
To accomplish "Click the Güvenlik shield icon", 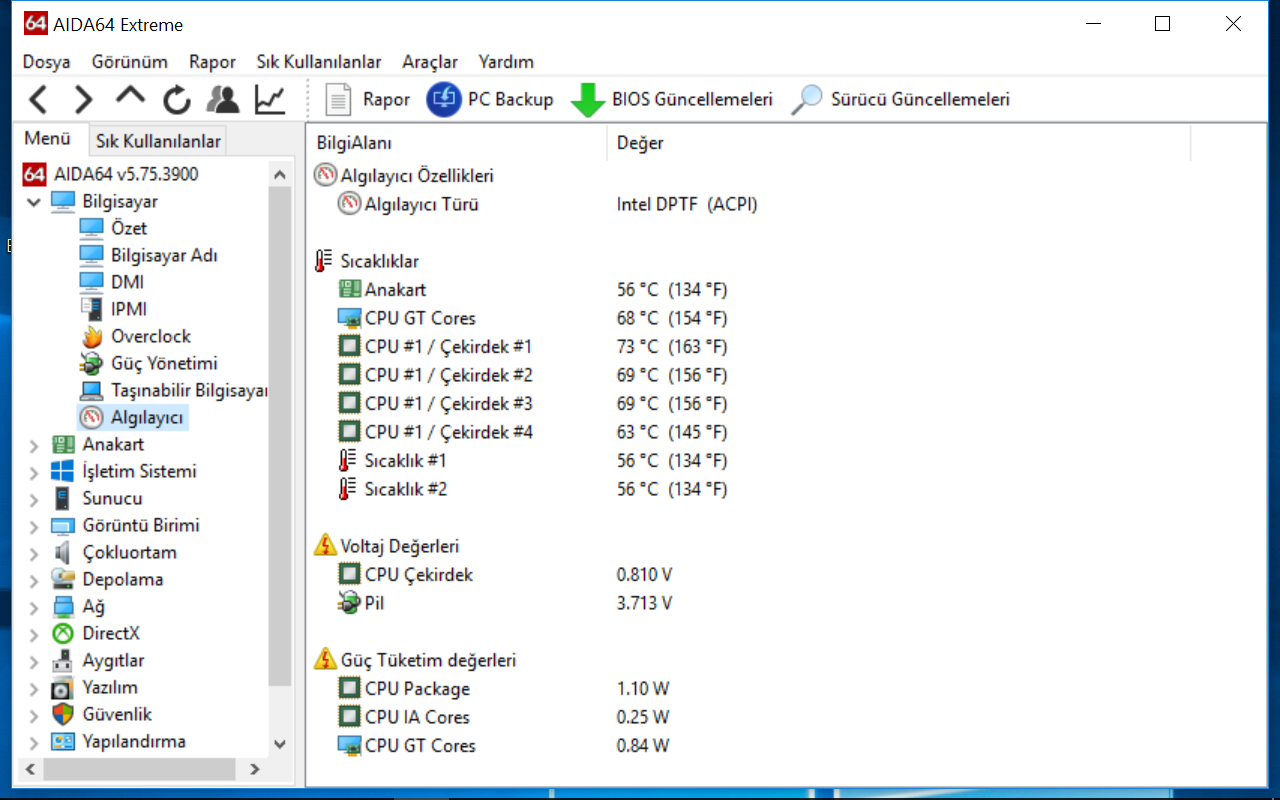I will (x=63, y=715).
